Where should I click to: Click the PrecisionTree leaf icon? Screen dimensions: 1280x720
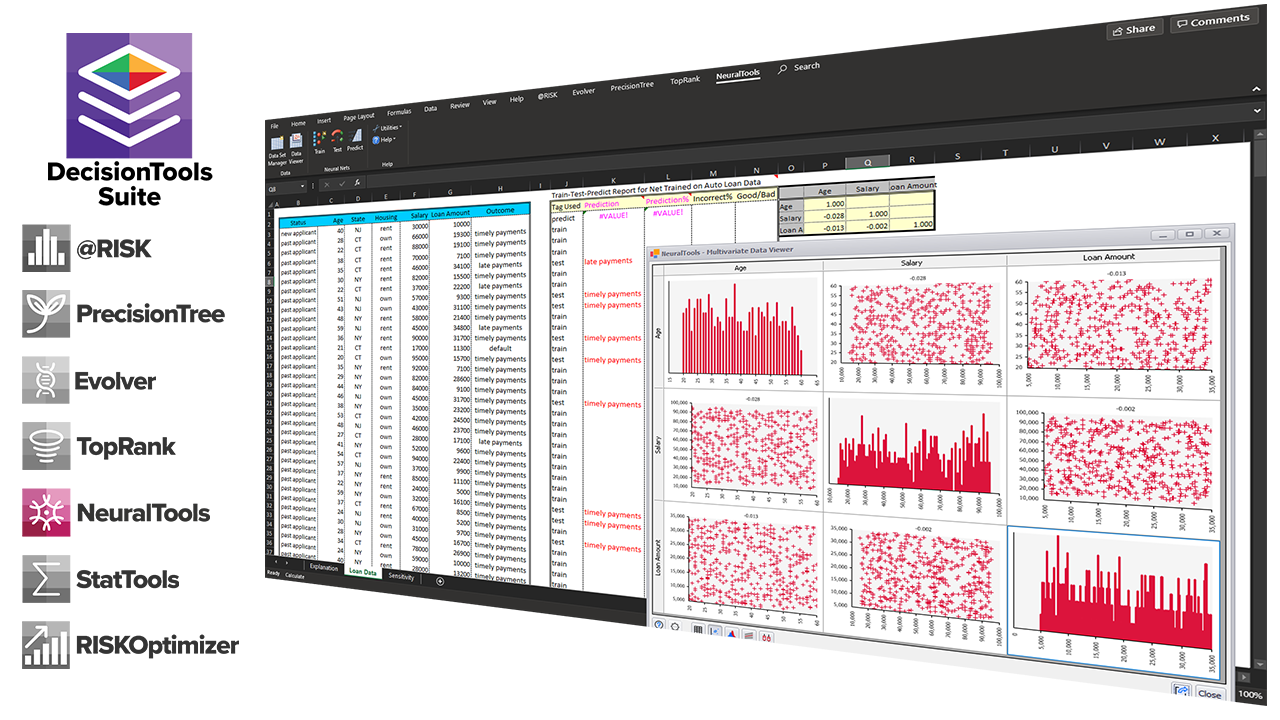pyautogui.click(x=46, y=314)
